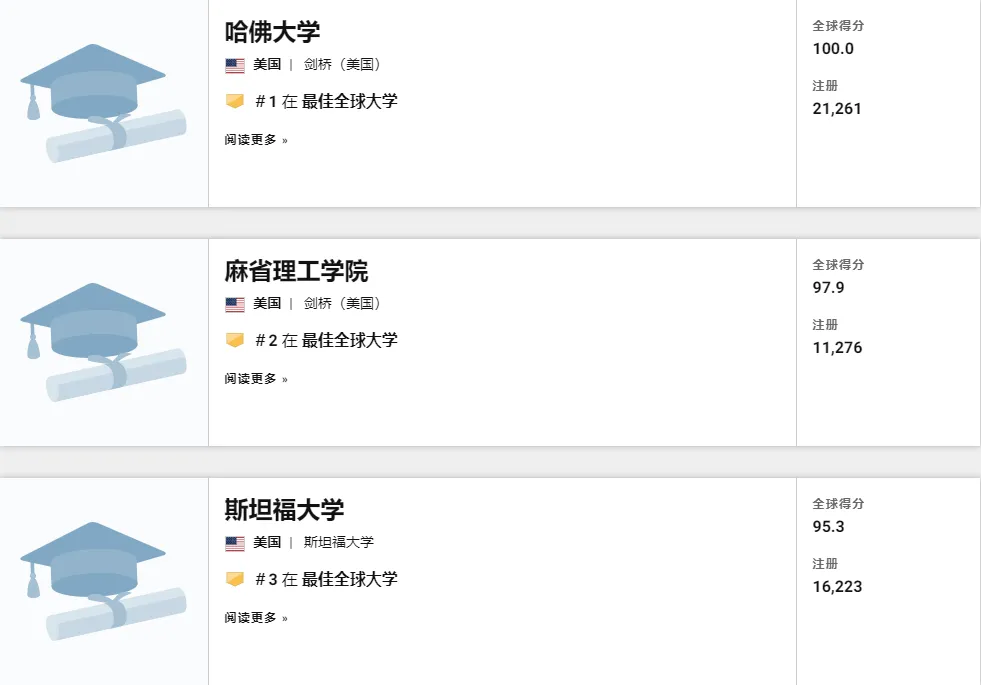Open the 哈佛大学 title link
The width and height of the screenshot is (981, 685).
[272, 32]
